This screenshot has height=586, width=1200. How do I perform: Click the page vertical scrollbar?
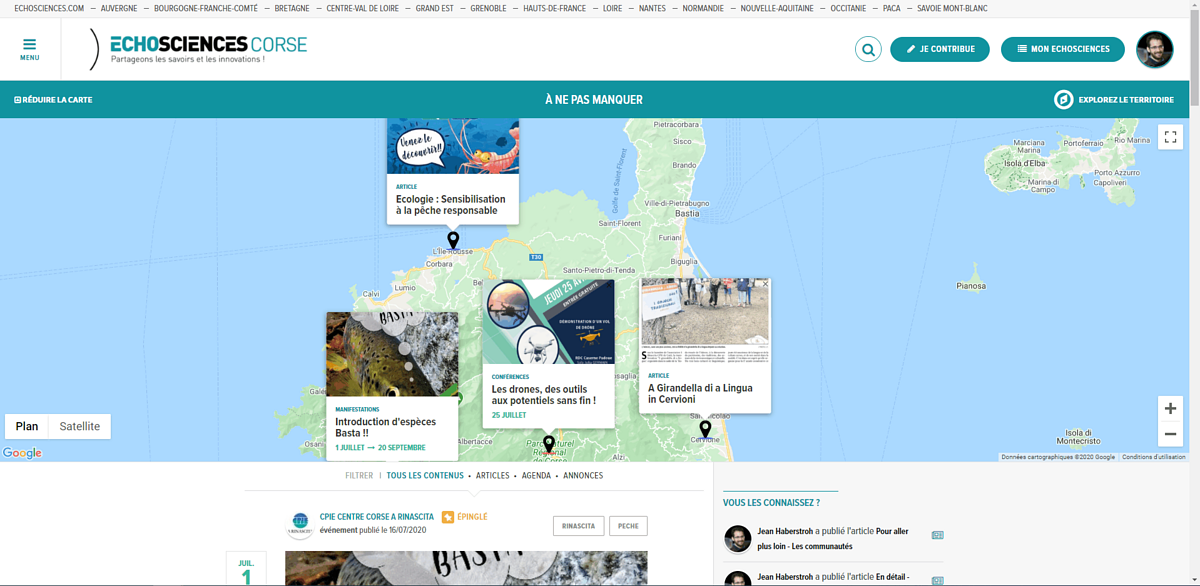point(1194,60)
